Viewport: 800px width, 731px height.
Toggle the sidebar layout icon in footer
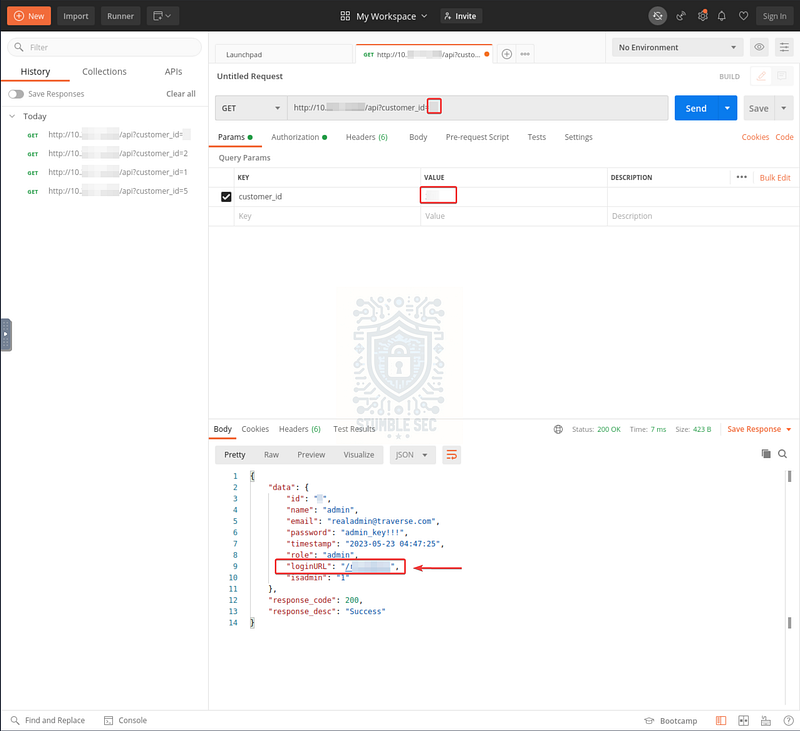[x=721, y=720]
